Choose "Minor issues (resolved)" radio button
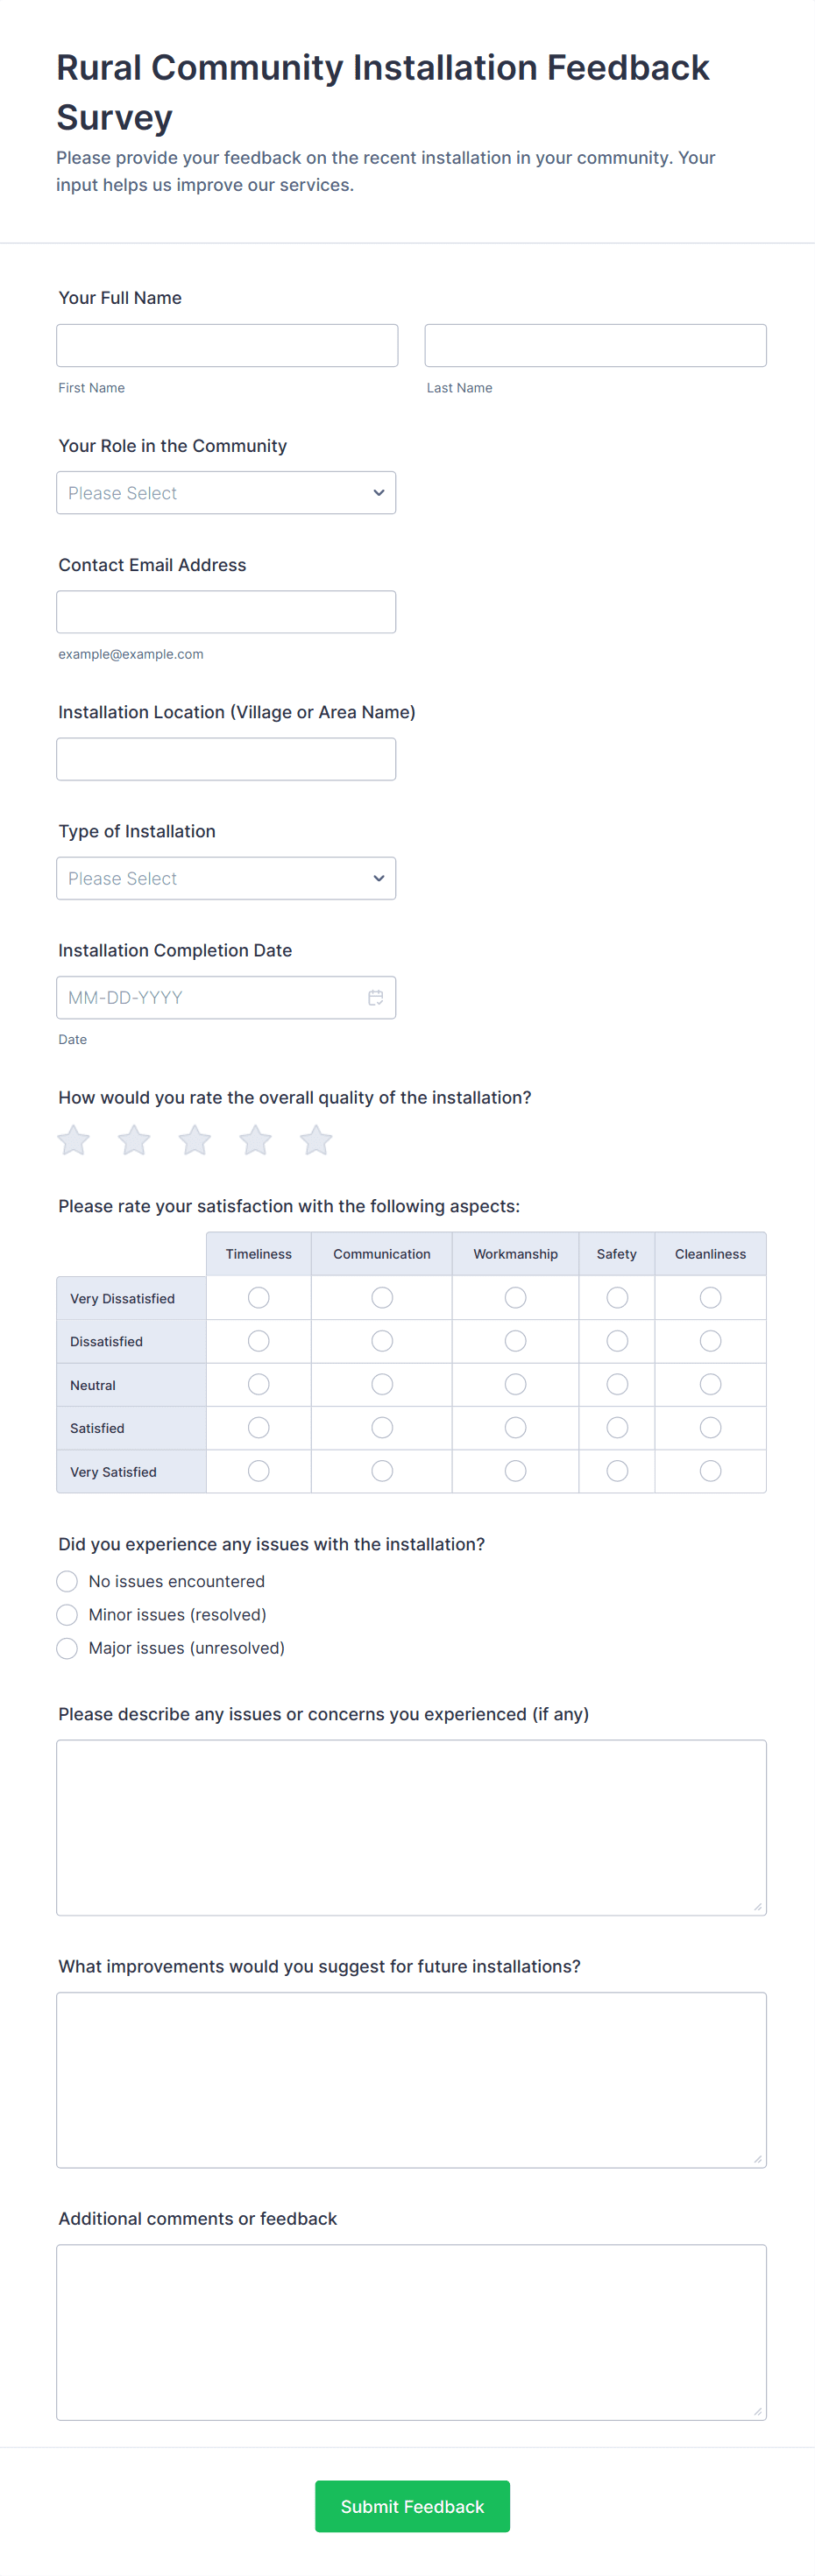Image resolution: width=815 pixels, height=2576 pixels. click(67, 1615)
